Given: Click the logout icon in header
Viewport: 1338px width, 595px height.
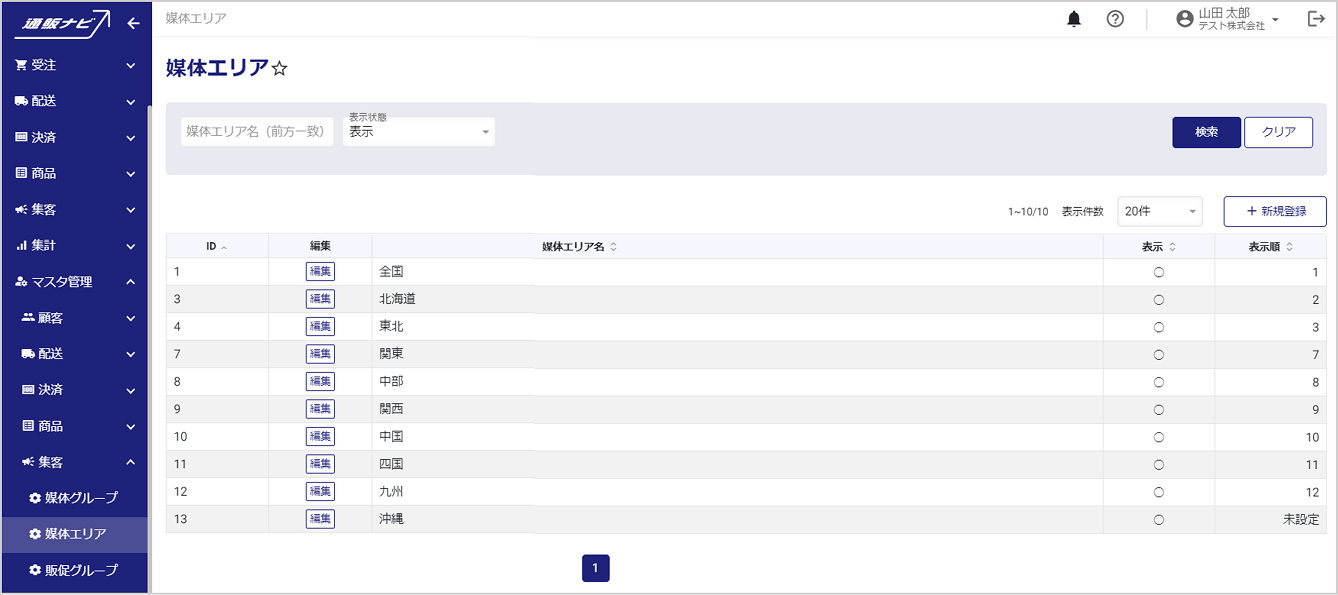Looking at the screenshot, I should (1316, 19).
